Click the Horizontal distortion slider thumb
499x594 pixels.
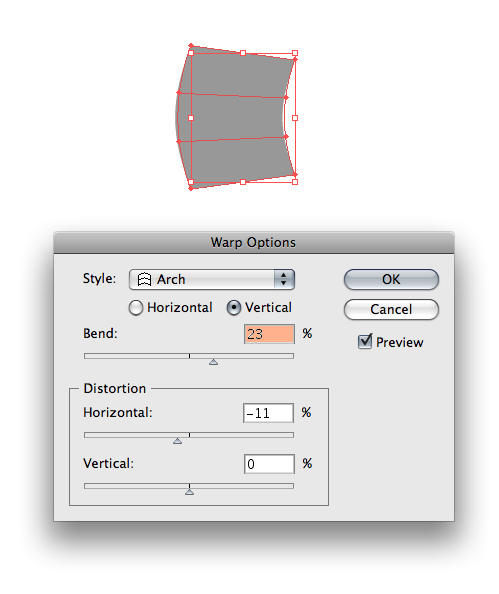pyautogui.click(x=177, y=441)
